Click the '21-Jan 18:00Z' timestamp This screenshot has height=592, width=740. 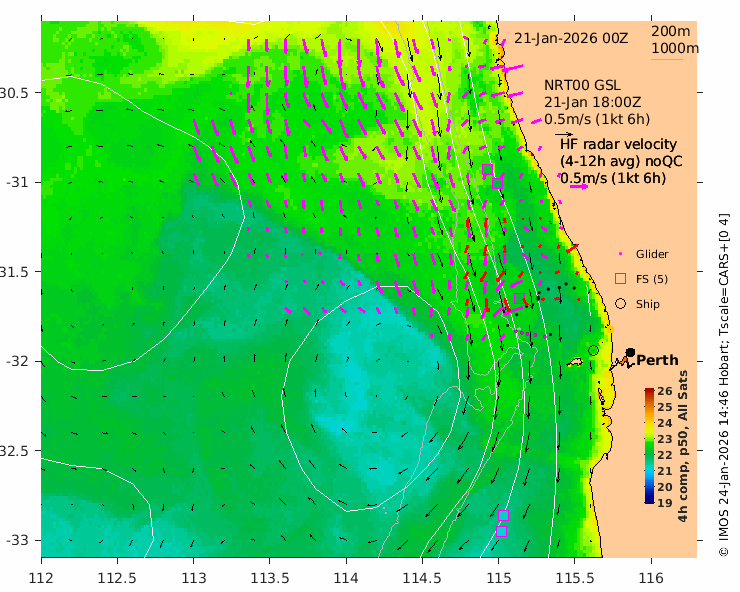[x=593, y=102]
